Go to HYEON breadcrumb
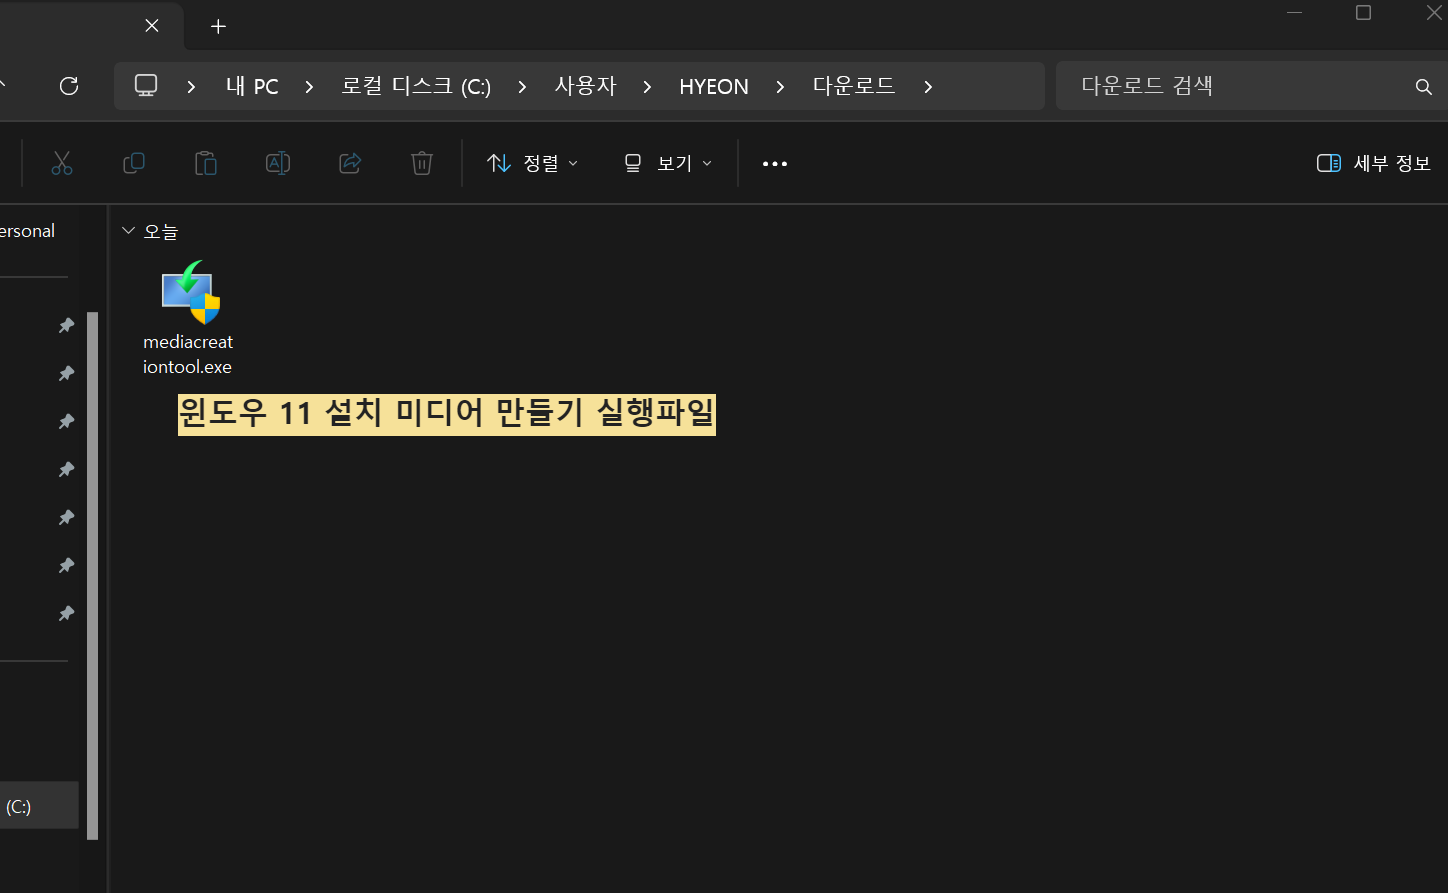 pyautogui.click(x=714, y=87)
